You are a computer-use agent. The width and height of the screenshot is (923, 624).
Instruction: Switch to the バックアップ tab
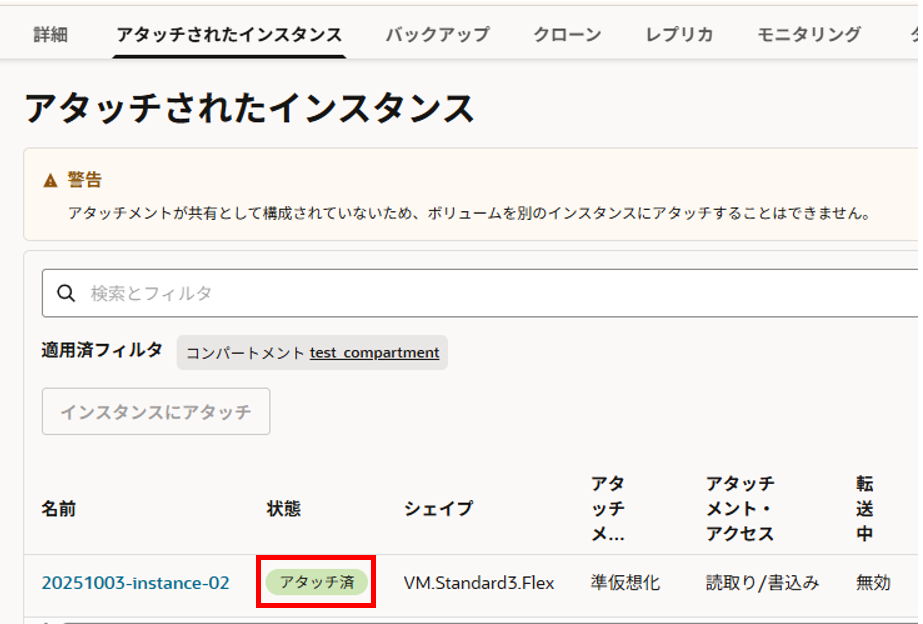click(438, 34)
